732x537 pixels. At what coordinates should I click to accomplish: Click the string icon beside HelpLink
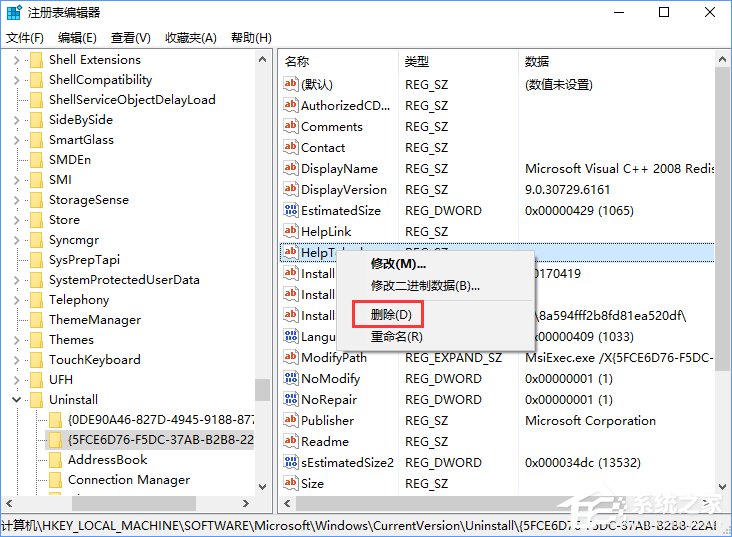pyautogui.click(x=290, y=231)
